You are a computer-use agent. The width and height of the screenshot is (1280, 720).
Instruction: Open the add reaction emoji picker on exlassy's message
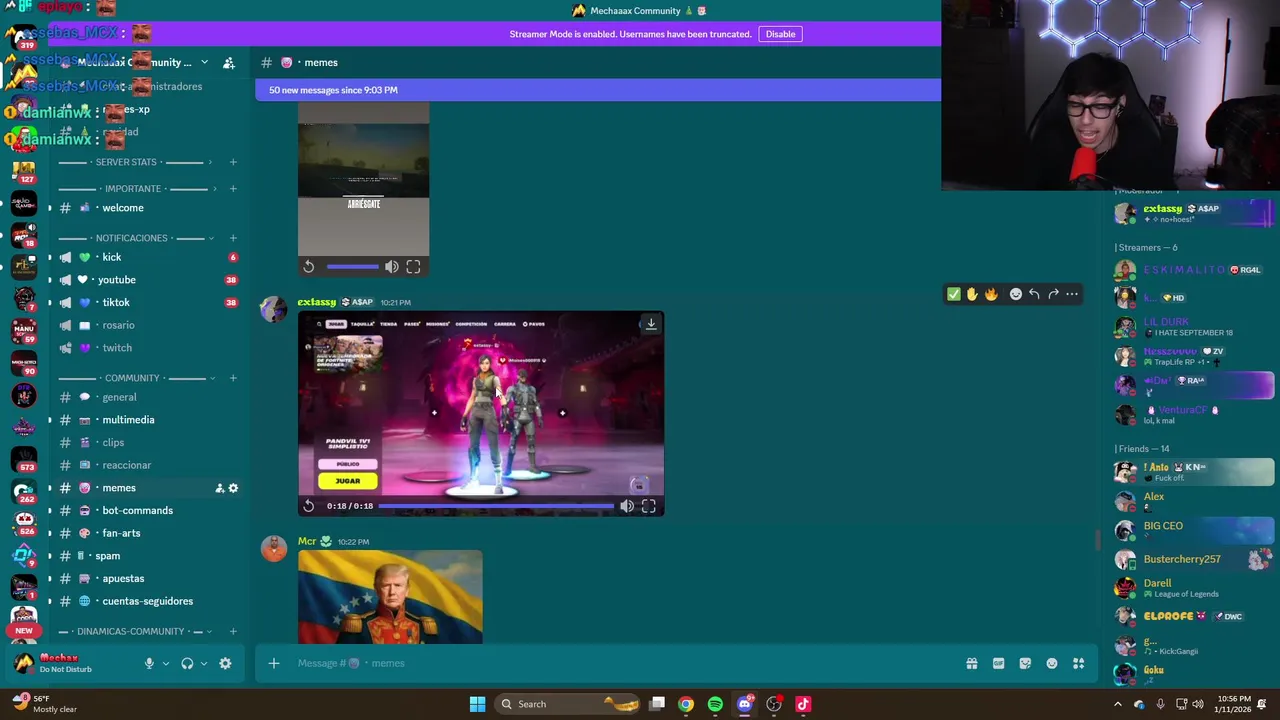click(x=1016, y=294)
